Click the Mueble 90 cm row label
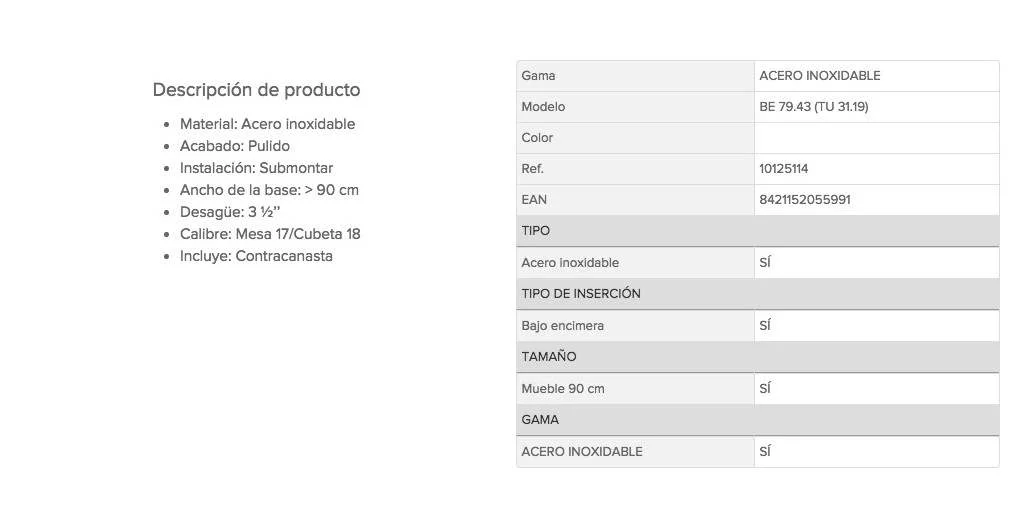The width and height of the screenshot is (1032, 527). [562, 389]
